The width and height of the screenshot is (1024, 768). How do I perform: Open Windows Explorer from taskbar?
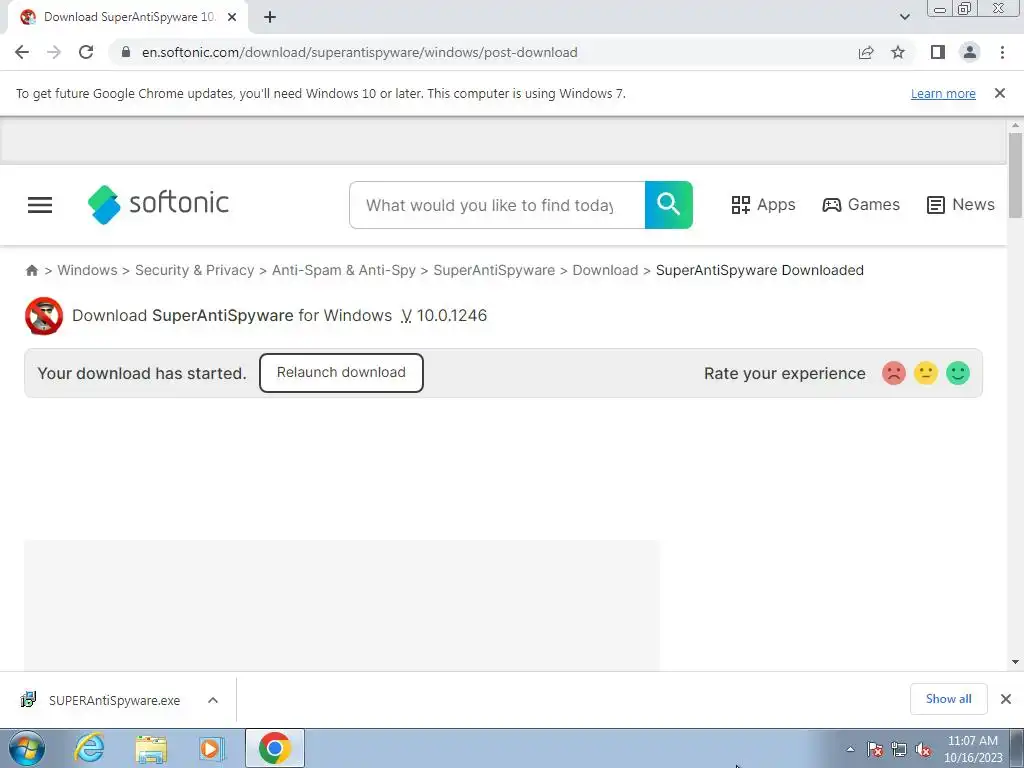151,748
